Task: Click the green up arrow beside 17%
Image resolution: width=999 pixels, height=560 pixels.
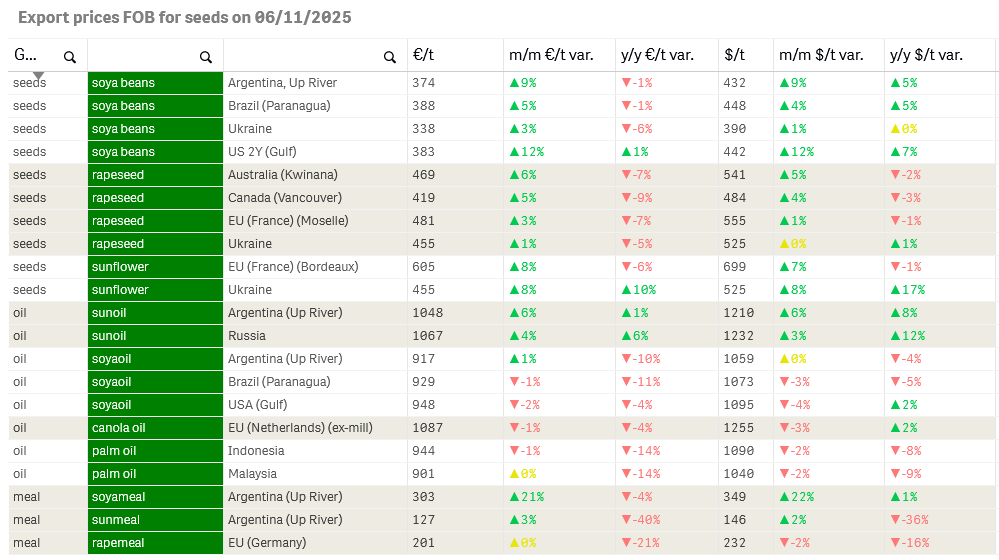Action: tap(895, 290)
